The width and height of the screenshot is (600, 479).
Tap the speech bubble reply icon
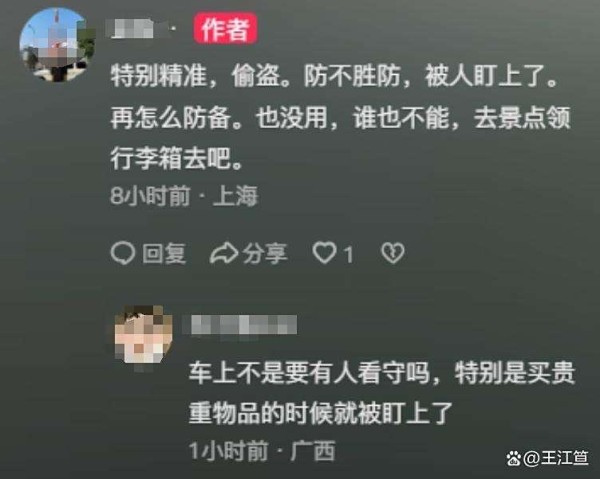coord(122,253)
